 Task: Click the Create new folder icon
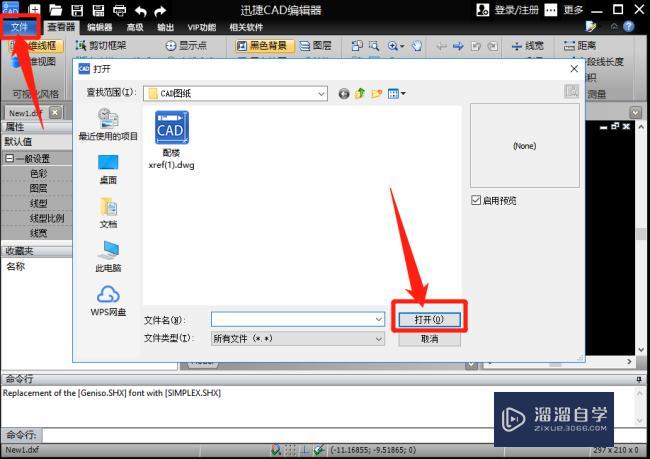376,94
